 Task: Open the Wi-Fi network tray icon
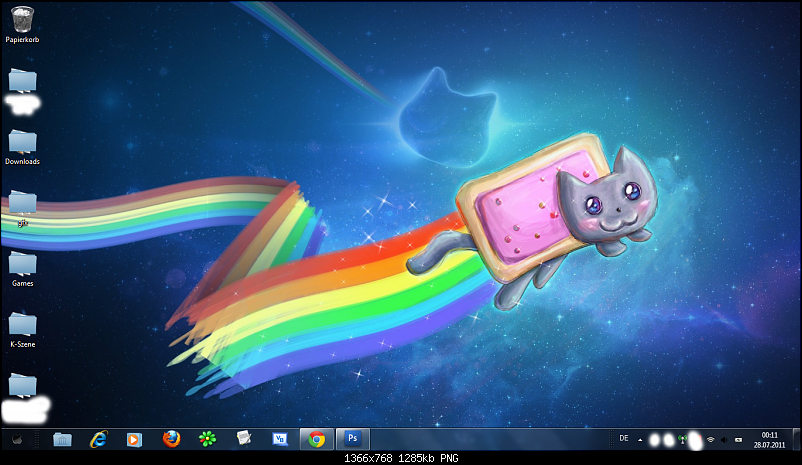[x=710, y=439]
